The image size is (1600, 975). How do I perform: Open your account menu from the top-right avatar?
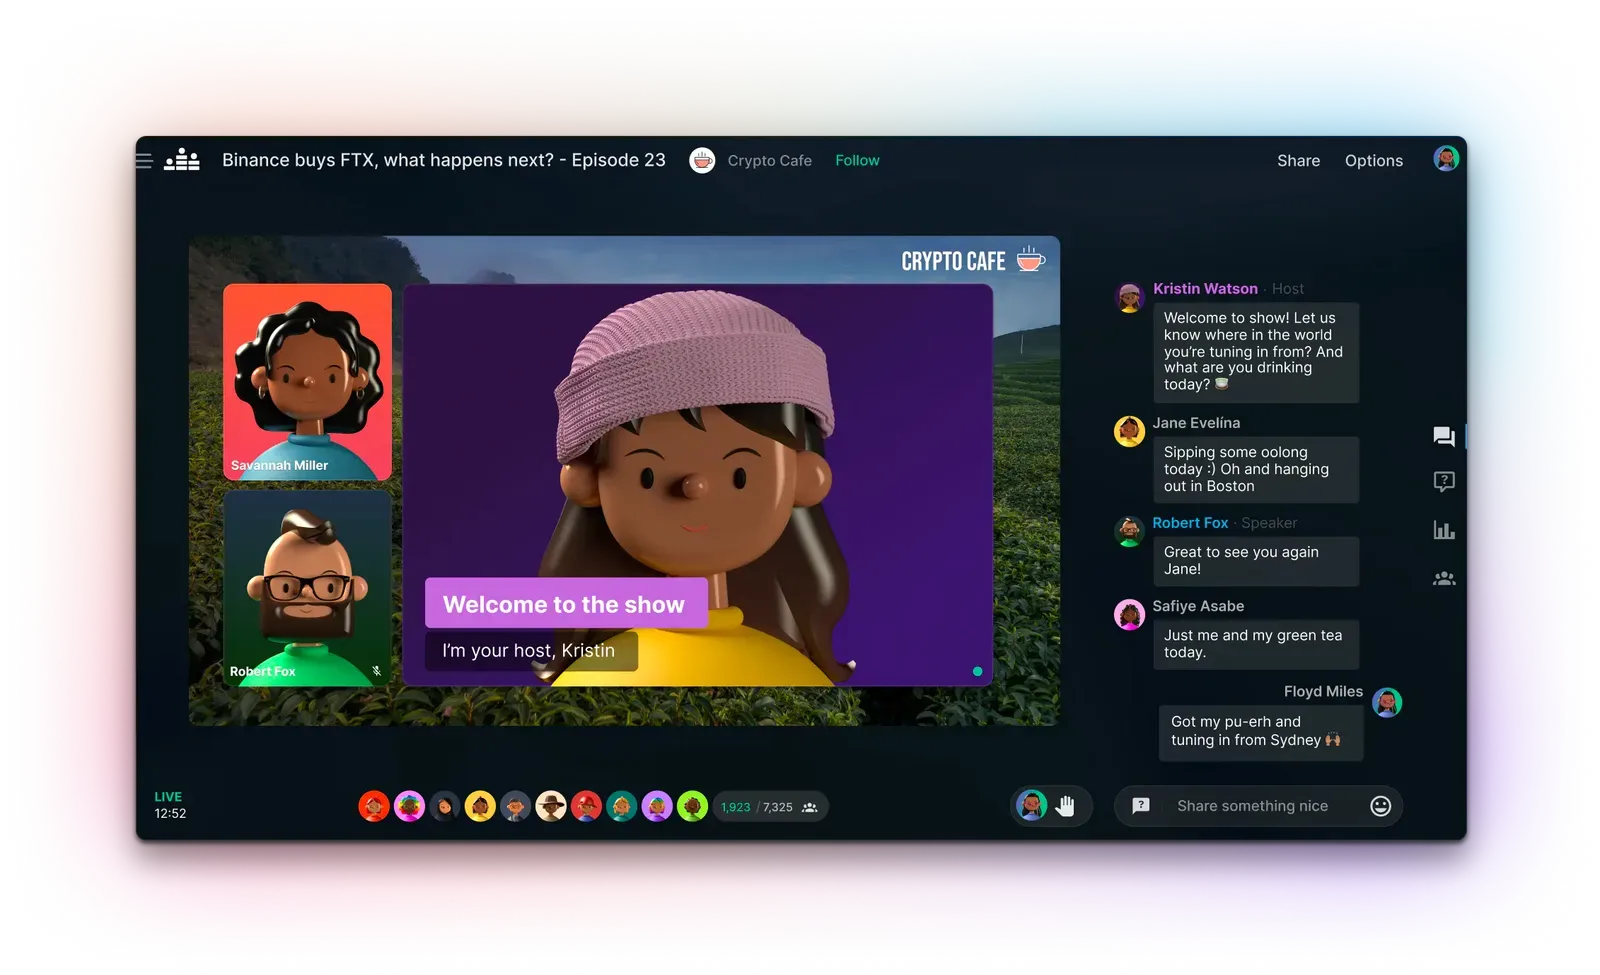(1446, 158)
